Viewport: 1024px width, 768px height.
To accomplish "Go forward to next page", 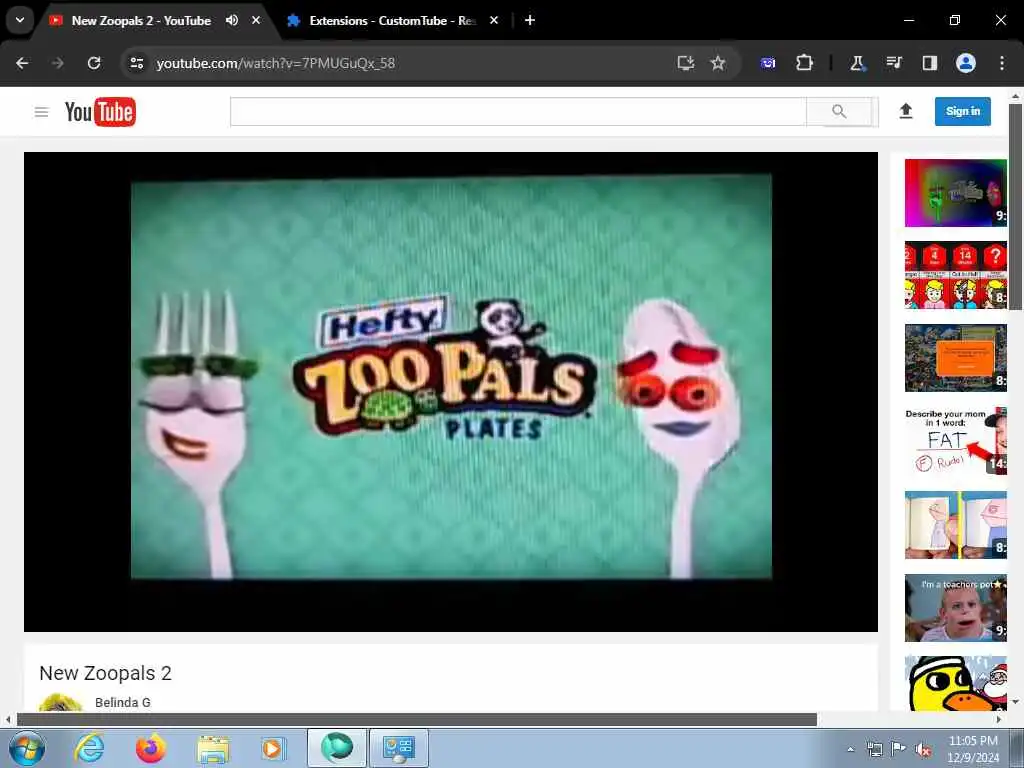I will tap(58, 63).
